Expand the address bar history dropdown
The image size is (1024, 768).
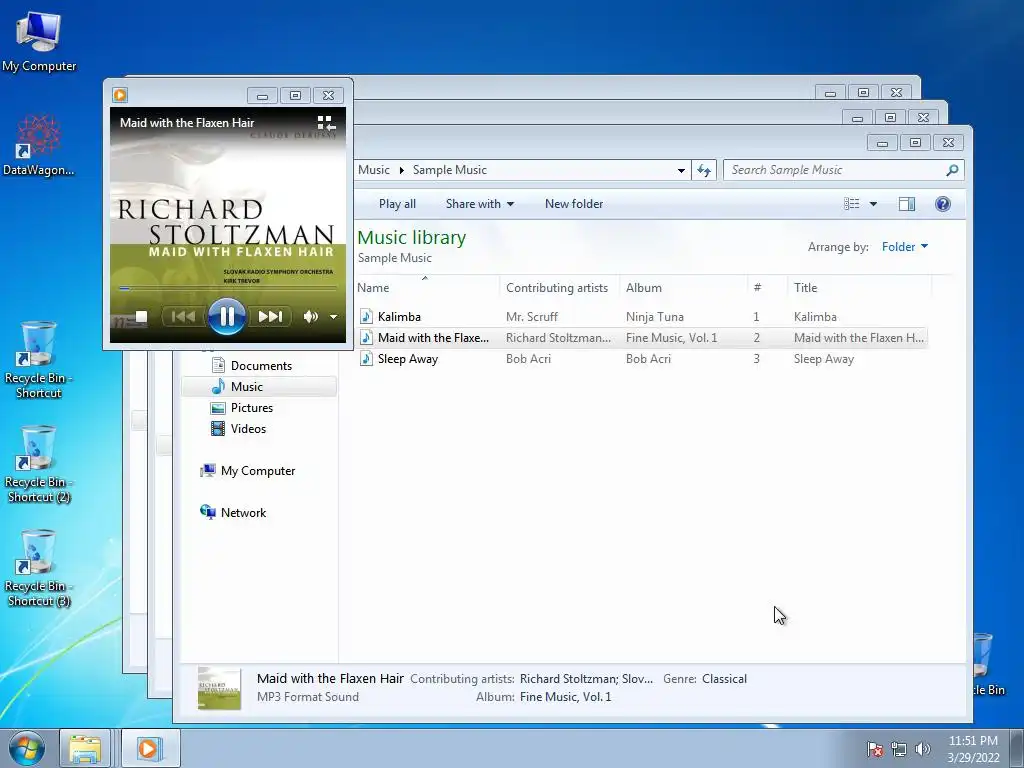click(681, 170)
